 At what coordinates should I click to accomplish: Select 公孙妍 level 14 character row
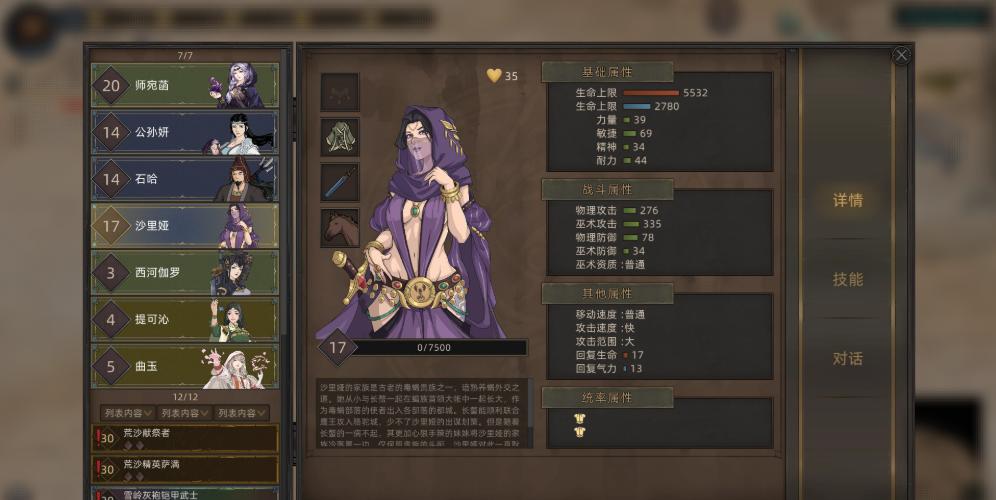pyautogui.click(x=185, y=132)
